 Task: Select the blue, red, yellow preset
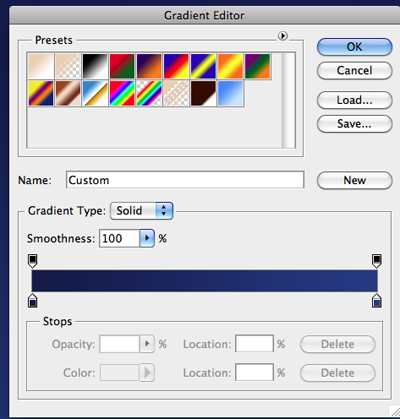click(176, 66)
